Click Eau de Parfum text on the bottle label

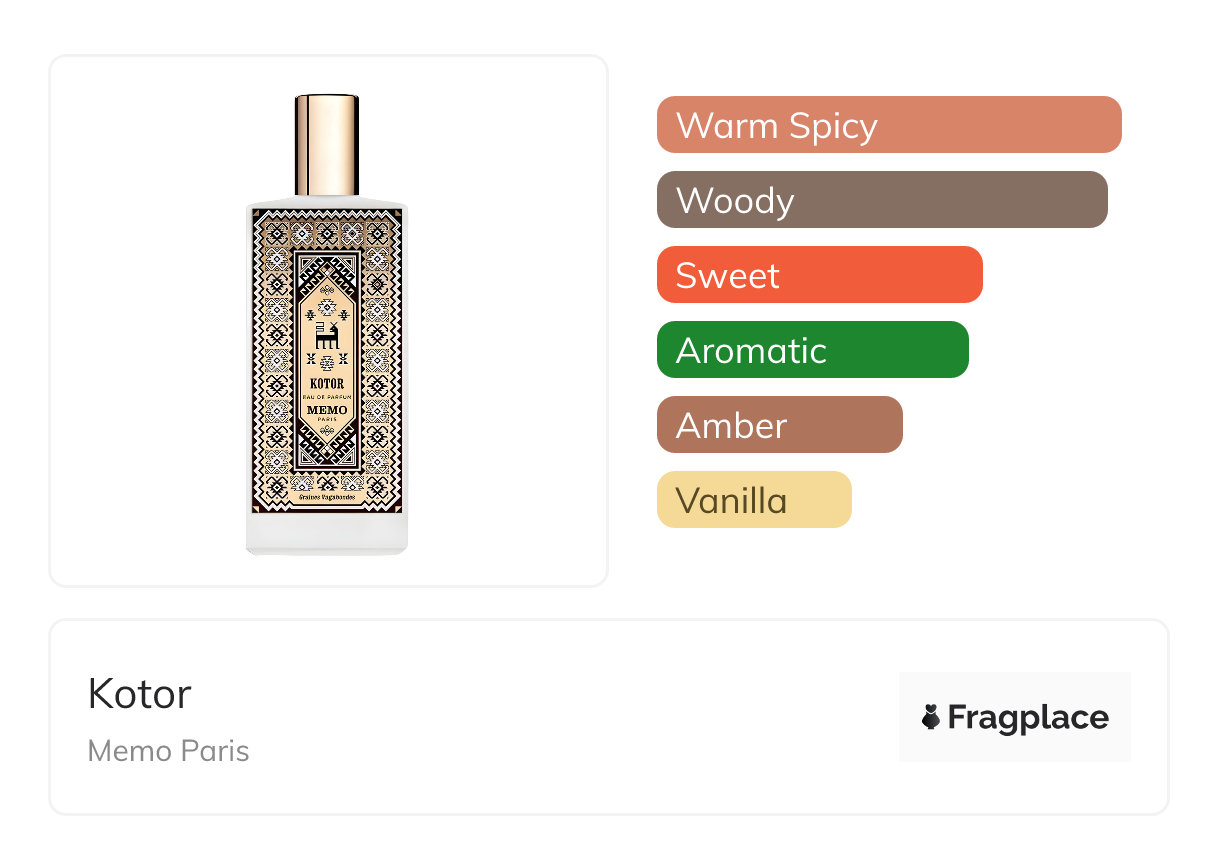(x=327, y=397)
